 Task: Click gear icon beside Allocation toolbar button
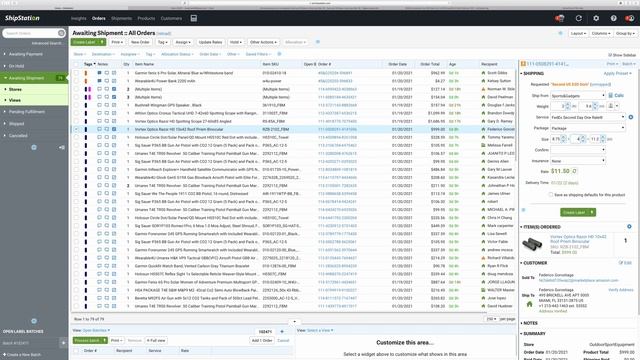pyautogui.click(x=318, y=42)
